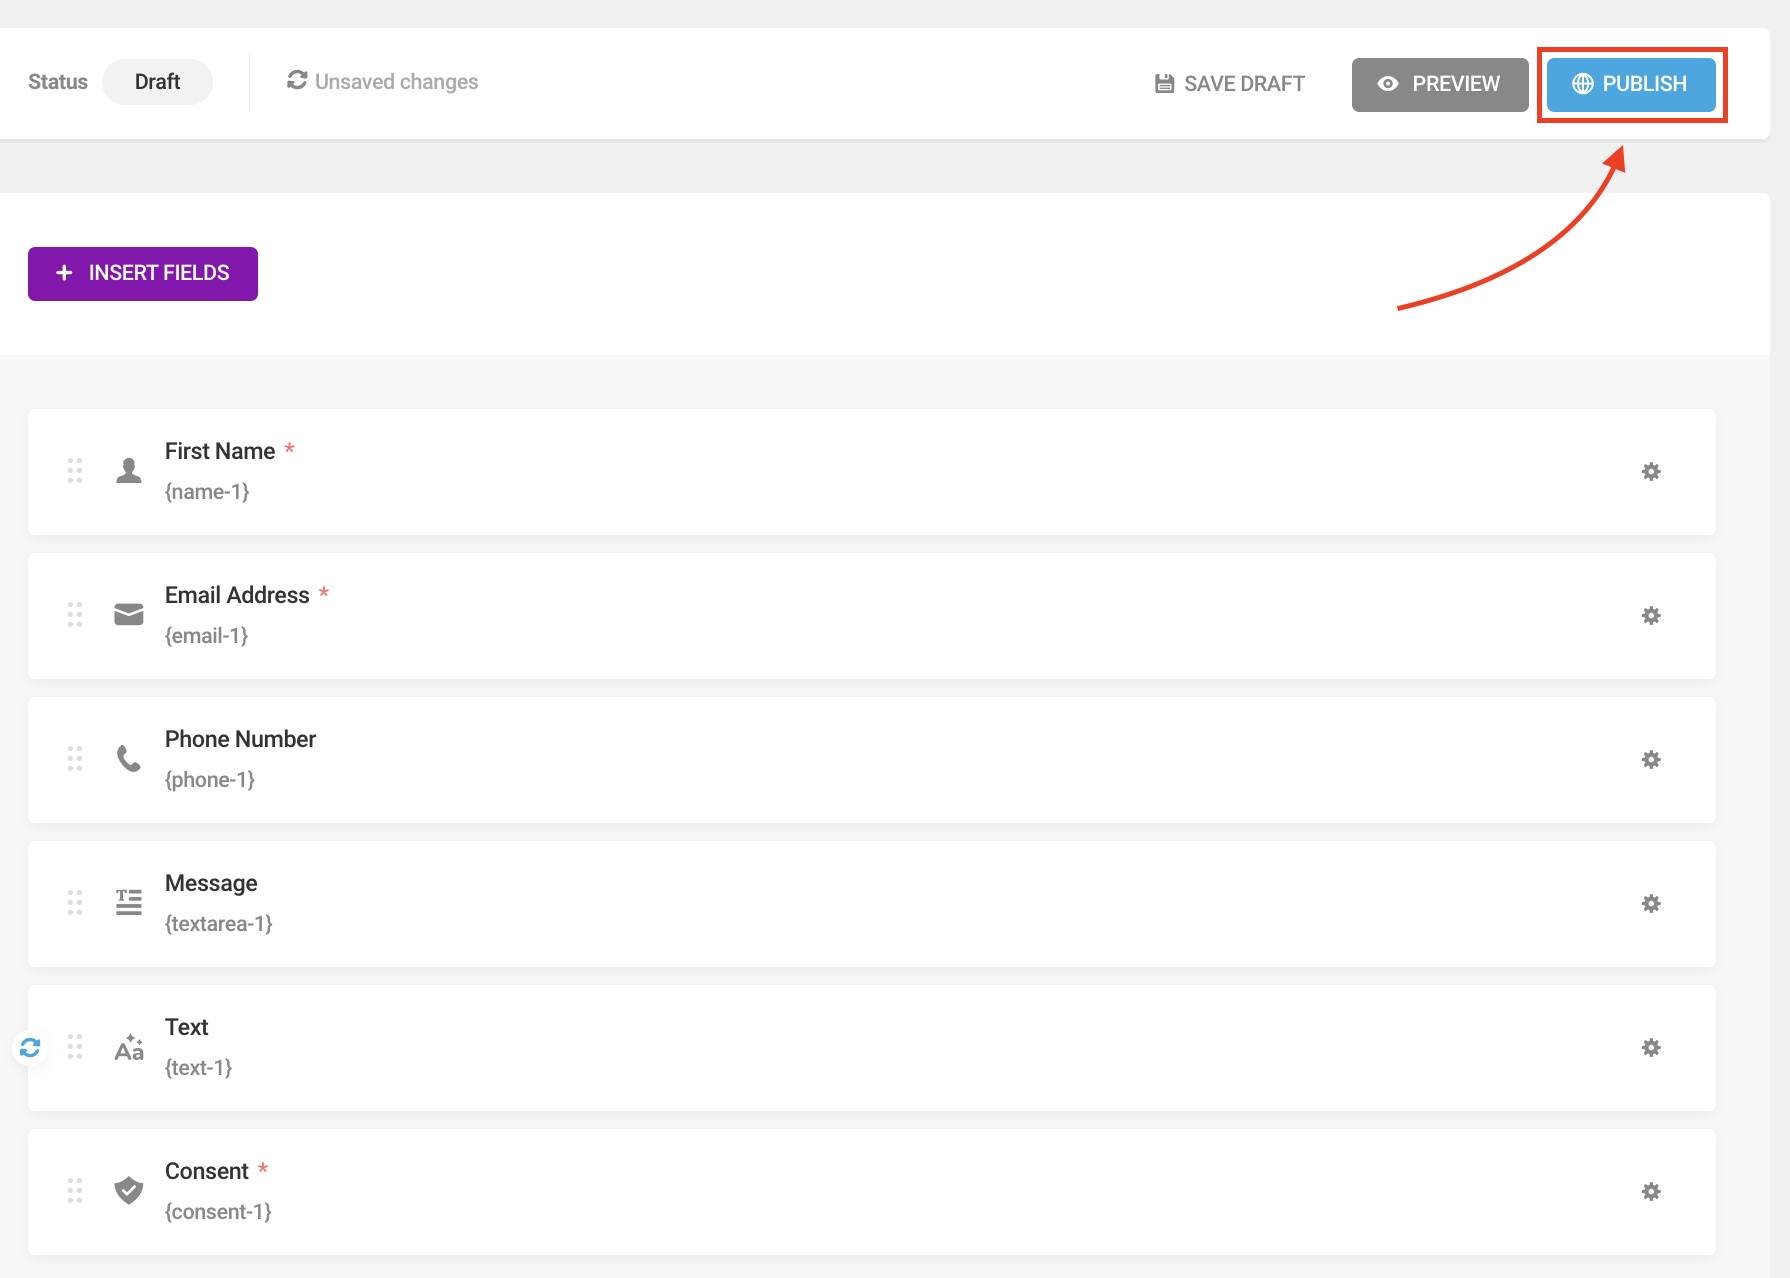This screenshot has width=1790, height=1278.
Task: Click the blue refresh icon beside Text field
Action: (29, 1047)
